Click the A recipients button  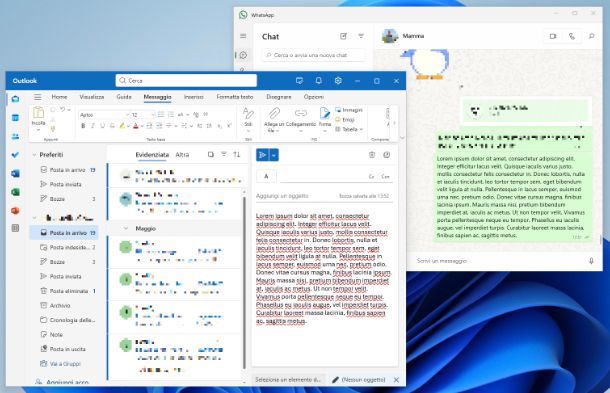[266, 177]
